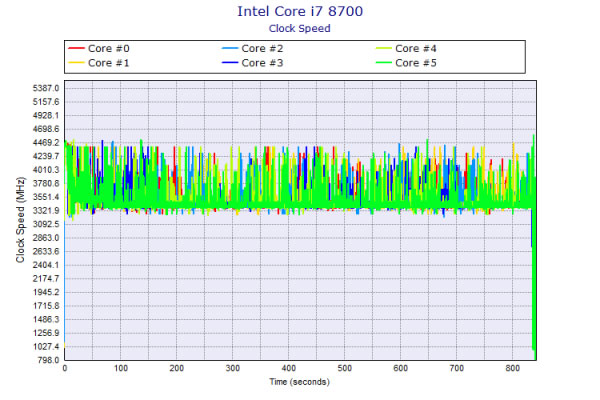The image size is (600, 400).
Task: Click the Time (seconds) axis label
Action: coord(299,382)
